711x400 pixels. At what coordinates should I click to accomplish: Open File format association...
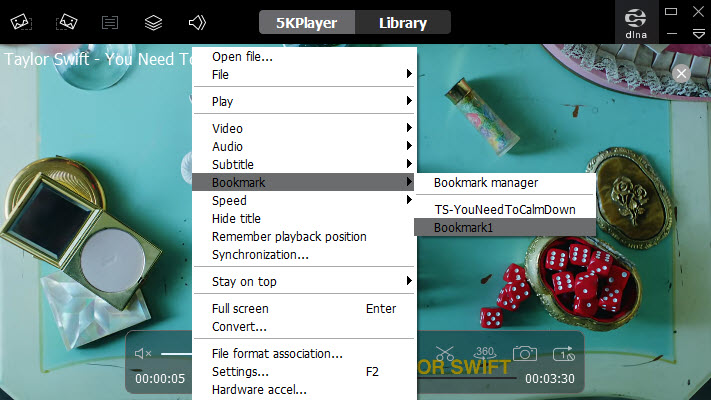coord(304,353)
